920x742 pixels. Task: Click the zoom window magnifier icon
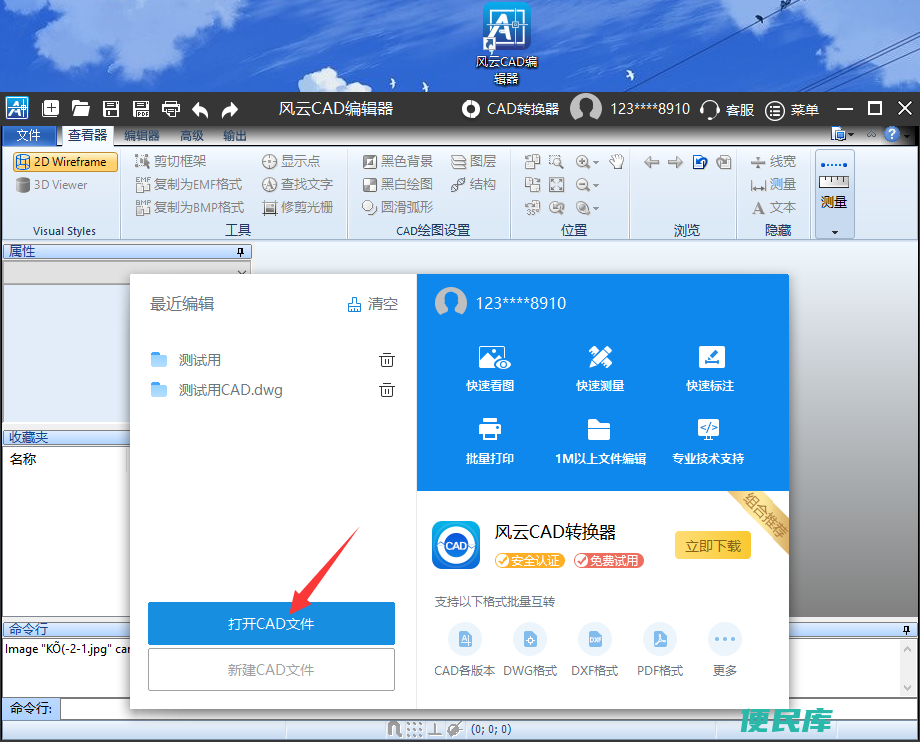(556, 161)
